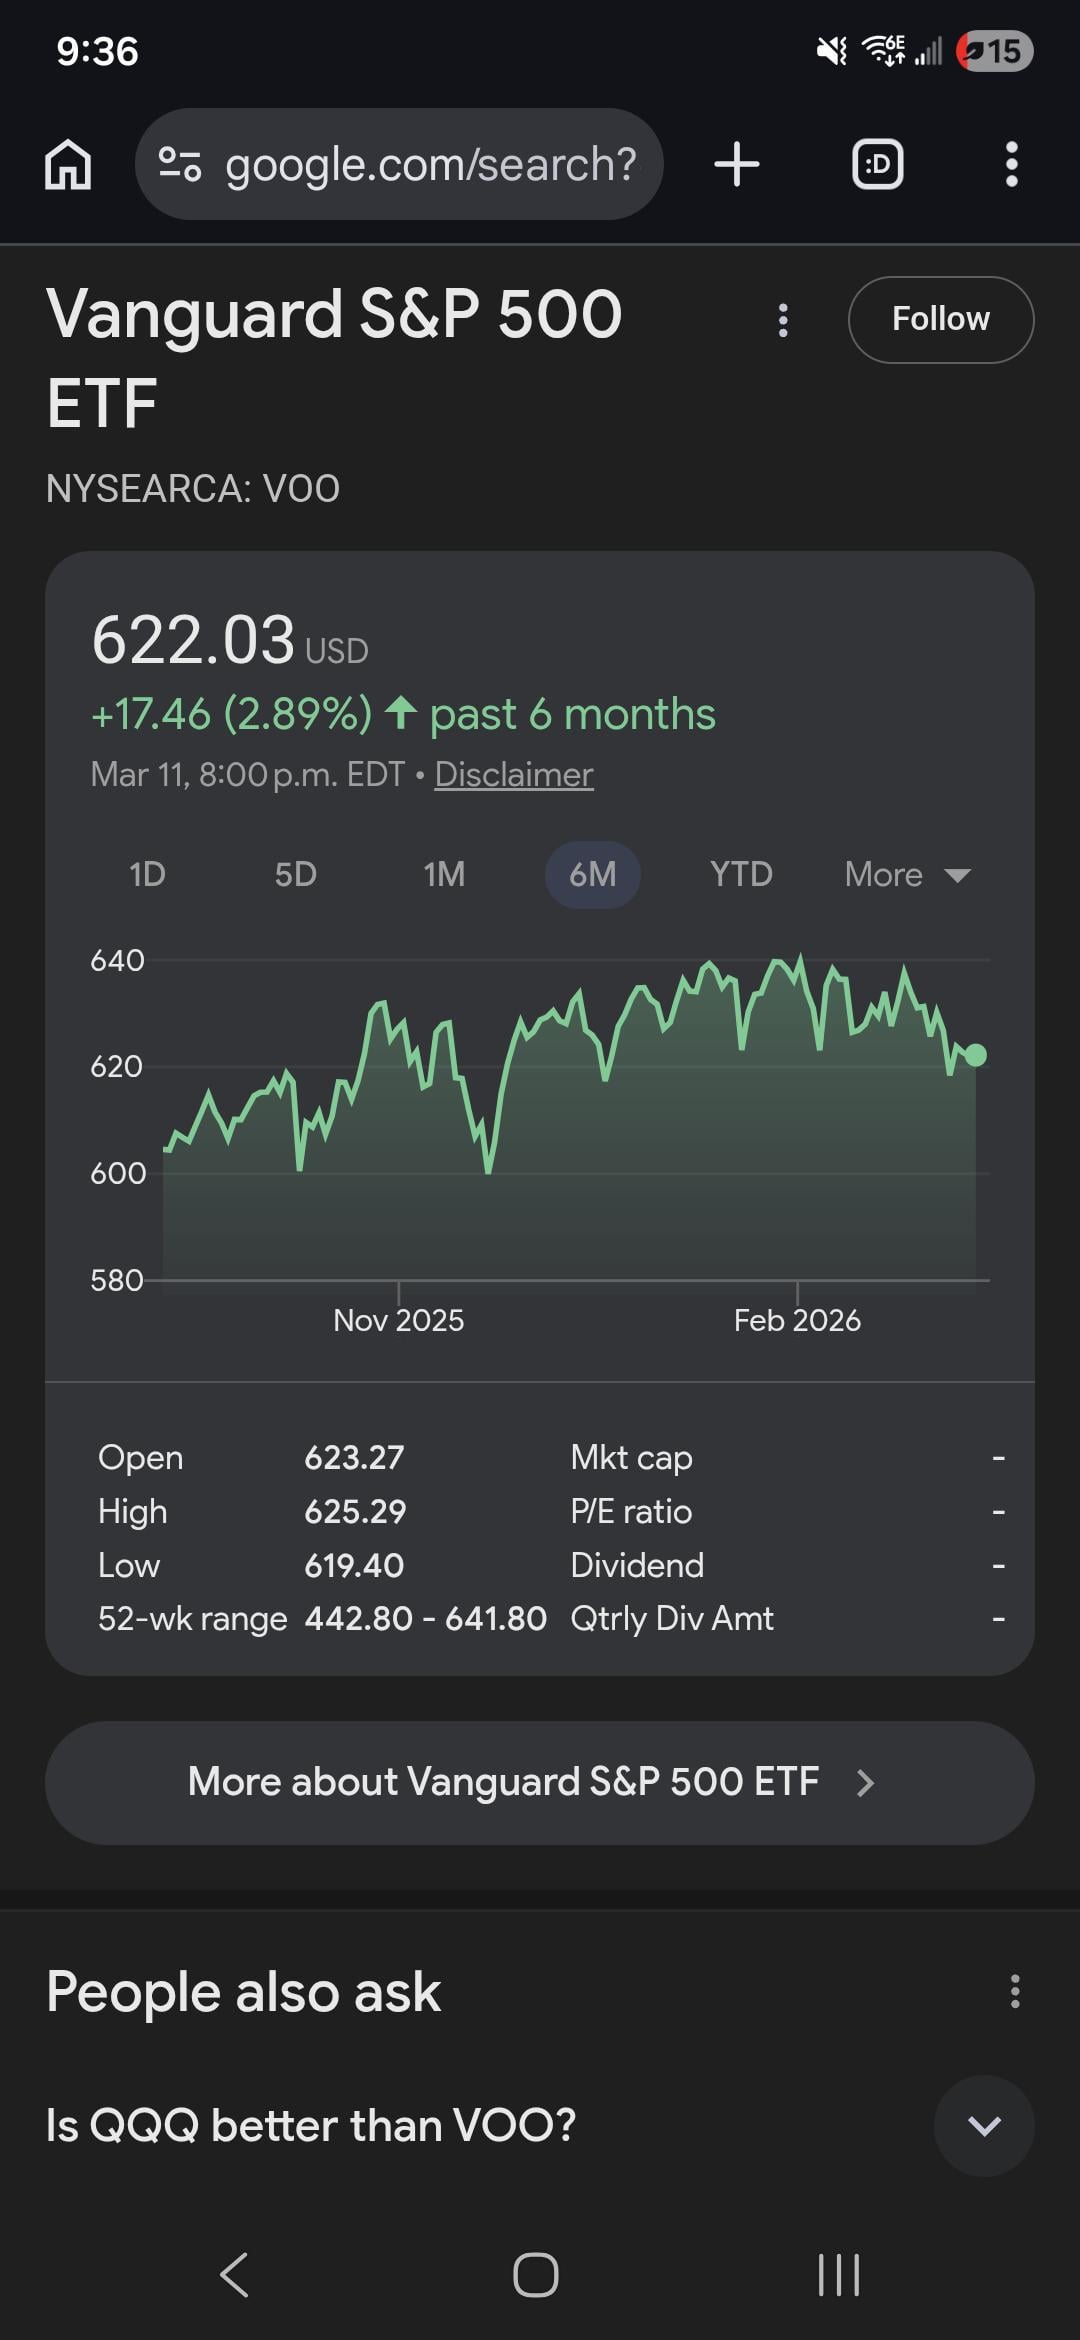Select the 1M chart range
The width and height of the screenshot is (1080, 2340).
pyautogui.click(x=444, y=875)
